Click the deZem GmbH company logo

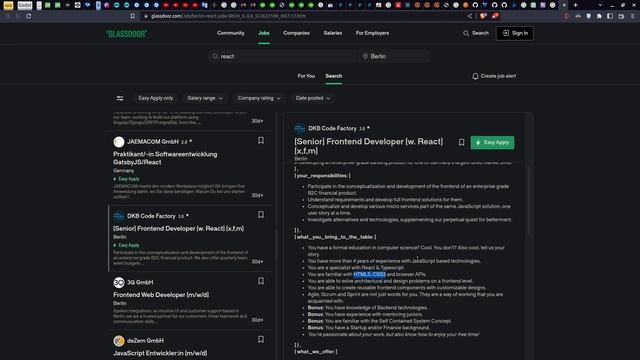tap(119, 340)
